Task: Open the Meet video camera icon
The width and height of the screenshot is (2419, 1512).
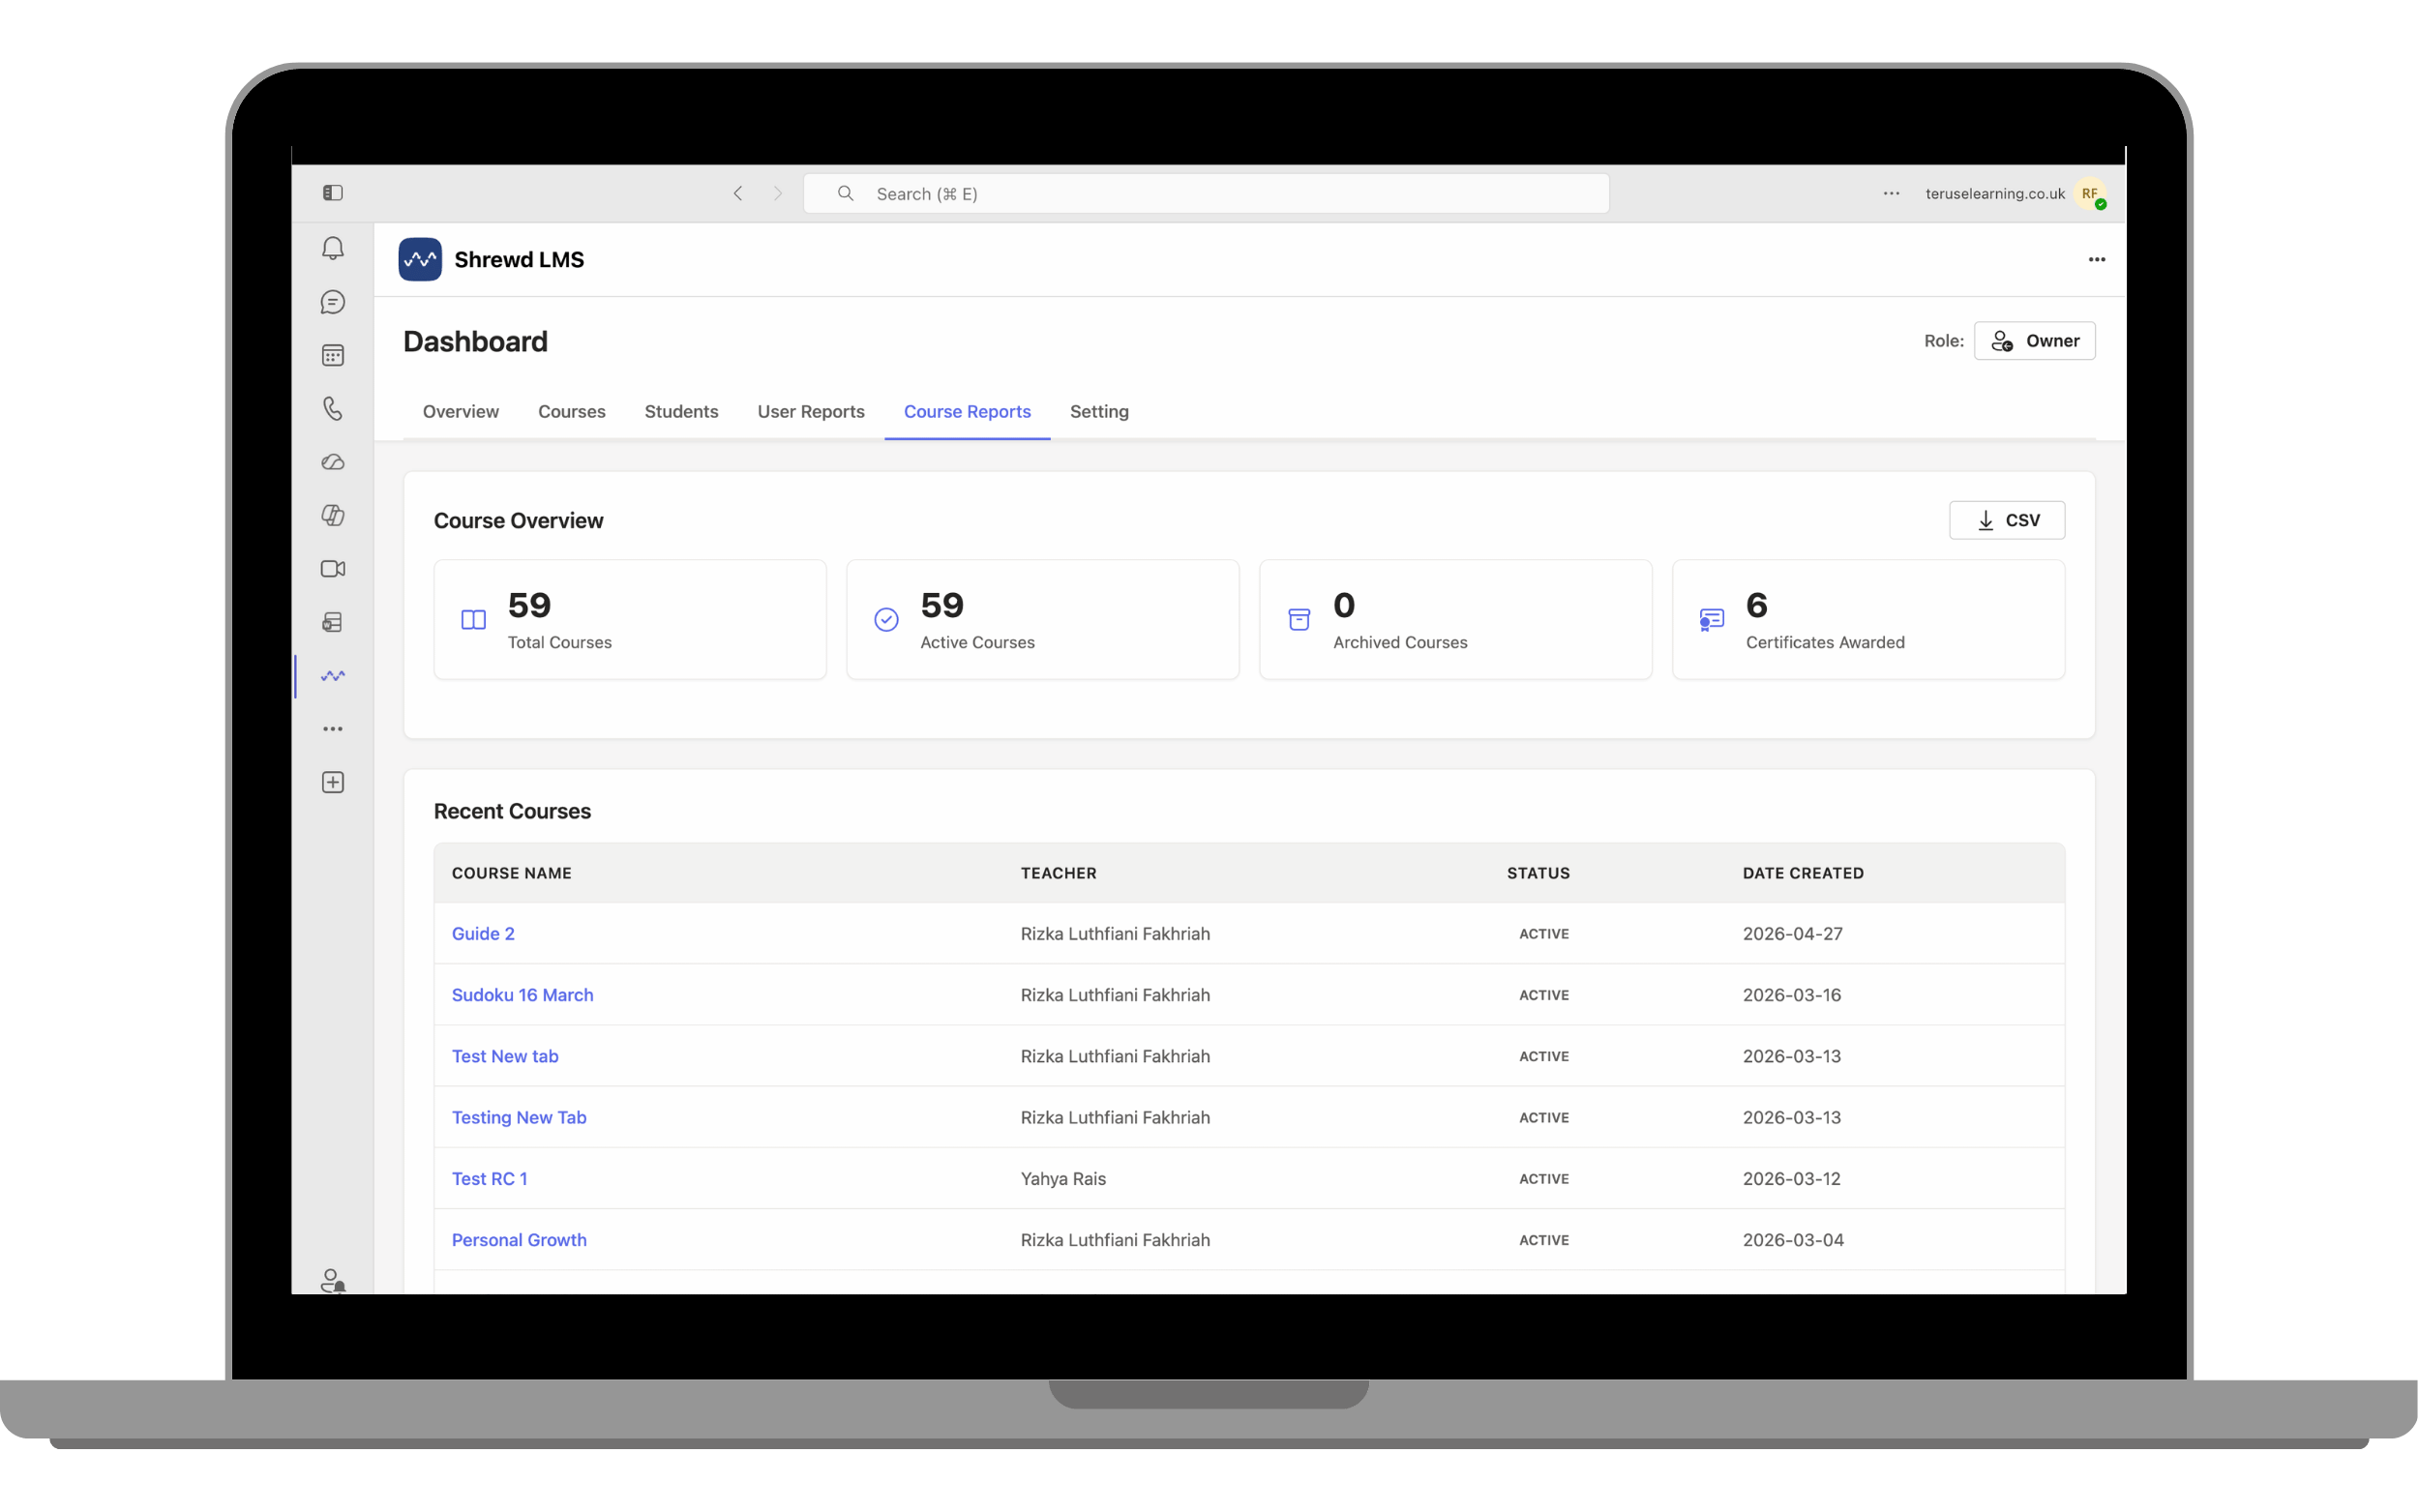Action: [333, 569]
